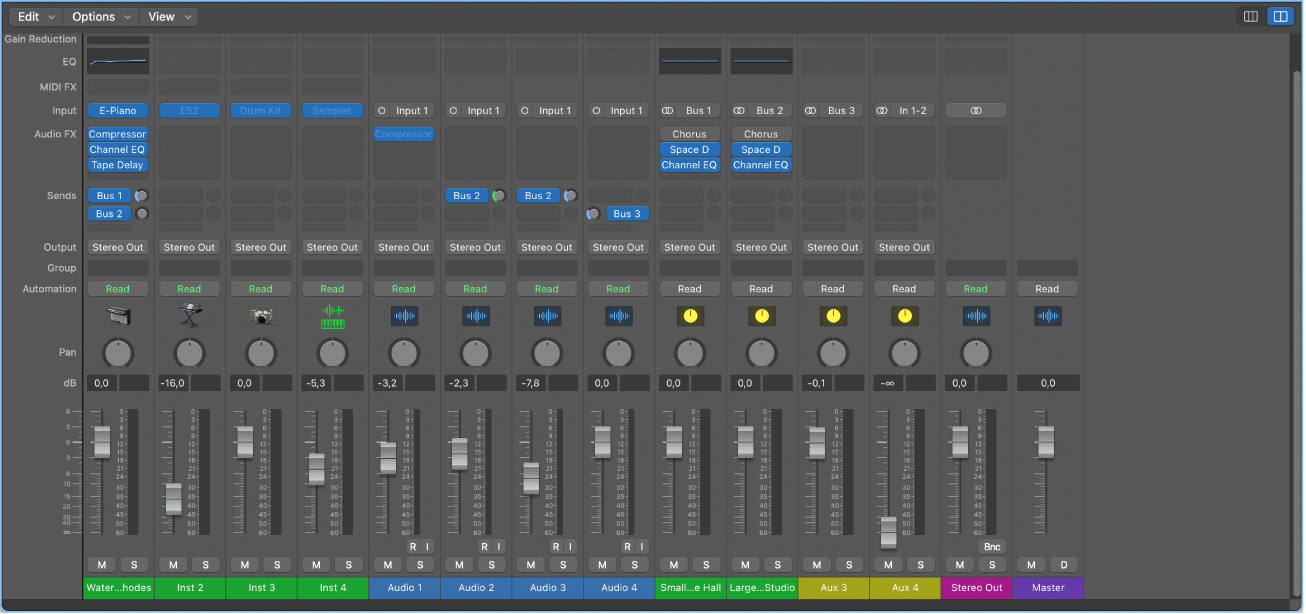The width and height of the screenshot is (1306, 614).
Task: Select the E-Piano keyboard icon on Water…hodes channel
Action: tap(117, 315)
